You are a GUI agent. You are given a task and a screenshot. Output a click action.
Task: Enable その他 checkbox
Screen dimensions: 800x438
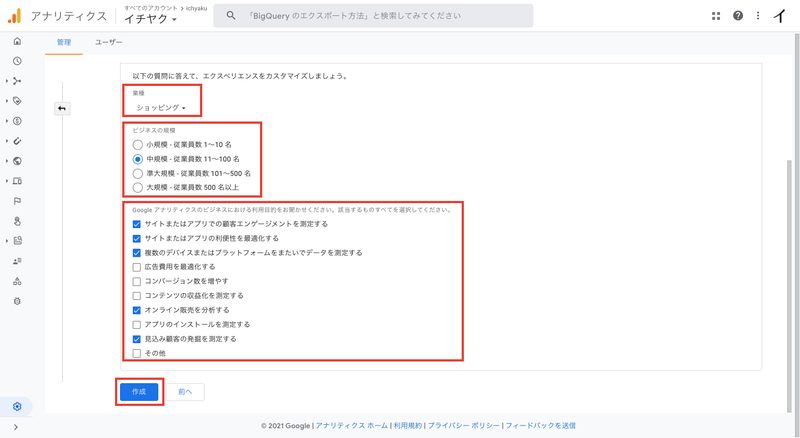[x=137, y=353]
